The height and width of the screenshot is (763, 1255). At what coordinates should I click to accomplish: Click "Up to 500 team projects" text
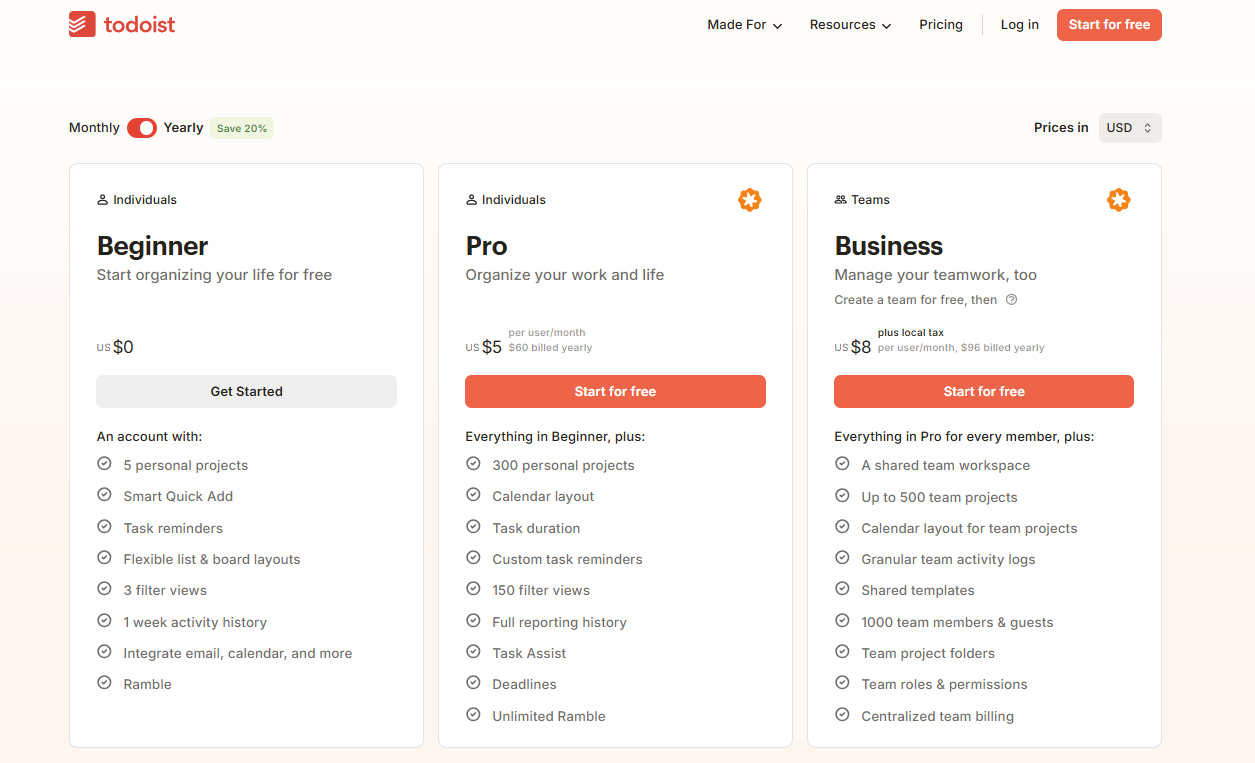939,497
